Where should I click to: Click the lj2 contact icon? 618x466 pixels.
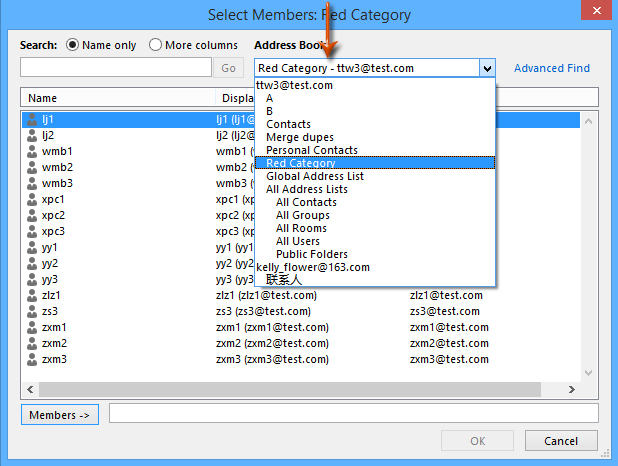pyautogui.click(x=32, y=136)
